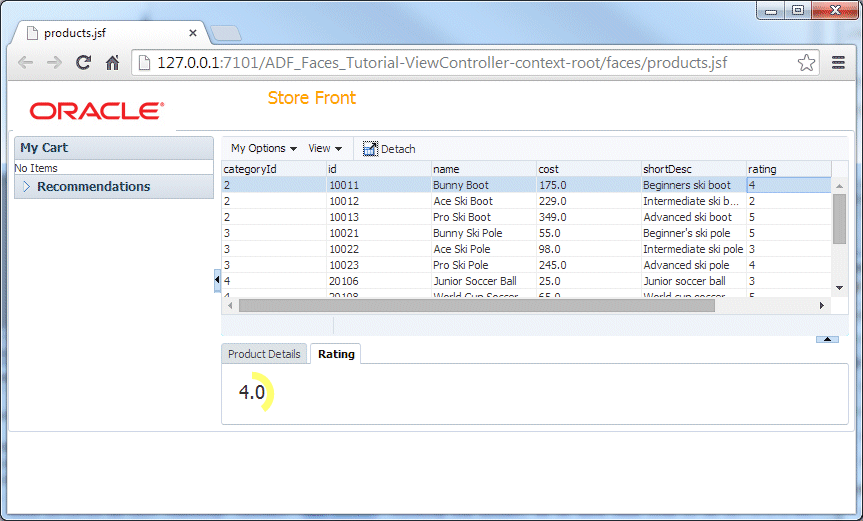
Task: Click the Beginners ski boot description
Action: (x=693, y=185)
